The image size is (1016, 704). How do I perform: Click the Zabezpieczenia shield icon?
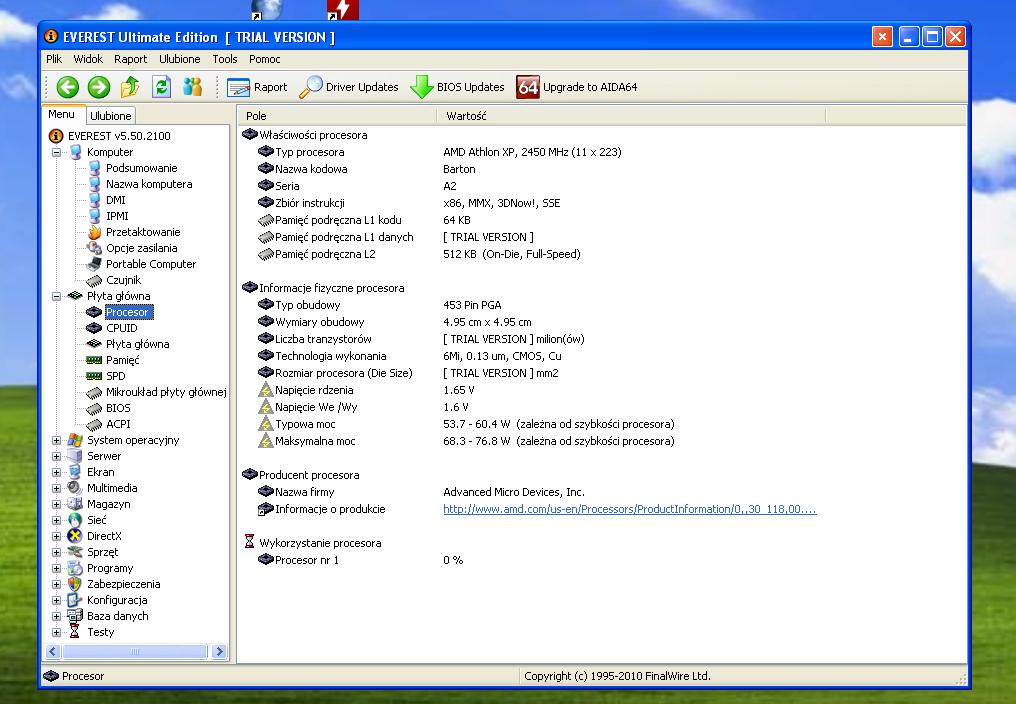click(x=75, y=584)
